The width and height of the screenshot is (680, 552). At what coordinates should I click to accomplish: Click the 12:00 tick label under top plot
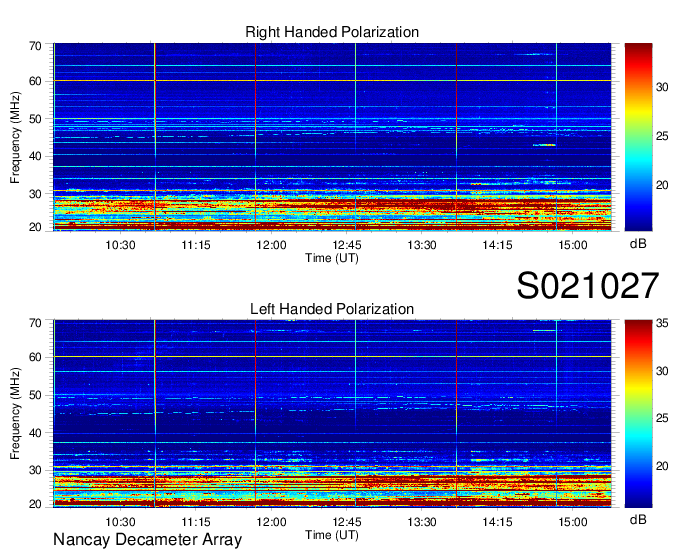(x=271, y=245)
